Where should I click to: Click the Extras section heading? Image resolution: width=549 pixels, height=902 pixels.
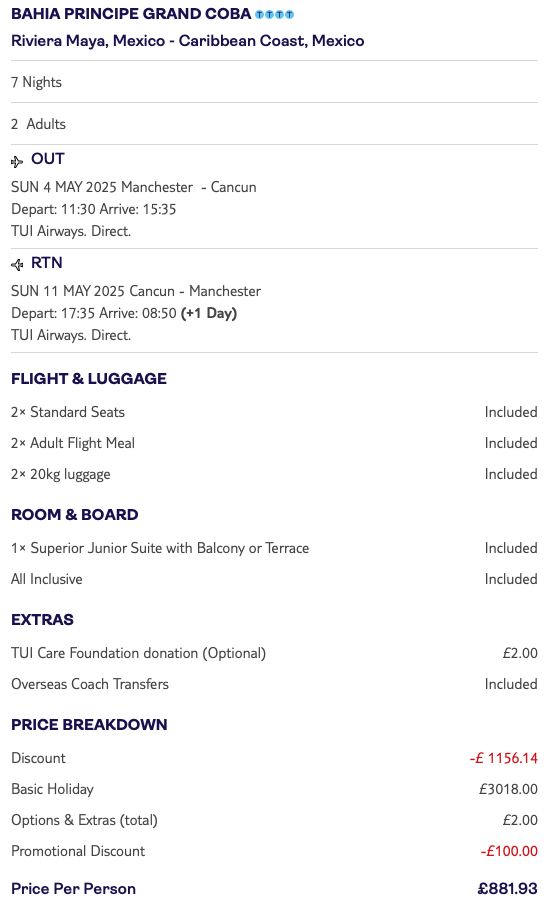click(x=42, y=620)
